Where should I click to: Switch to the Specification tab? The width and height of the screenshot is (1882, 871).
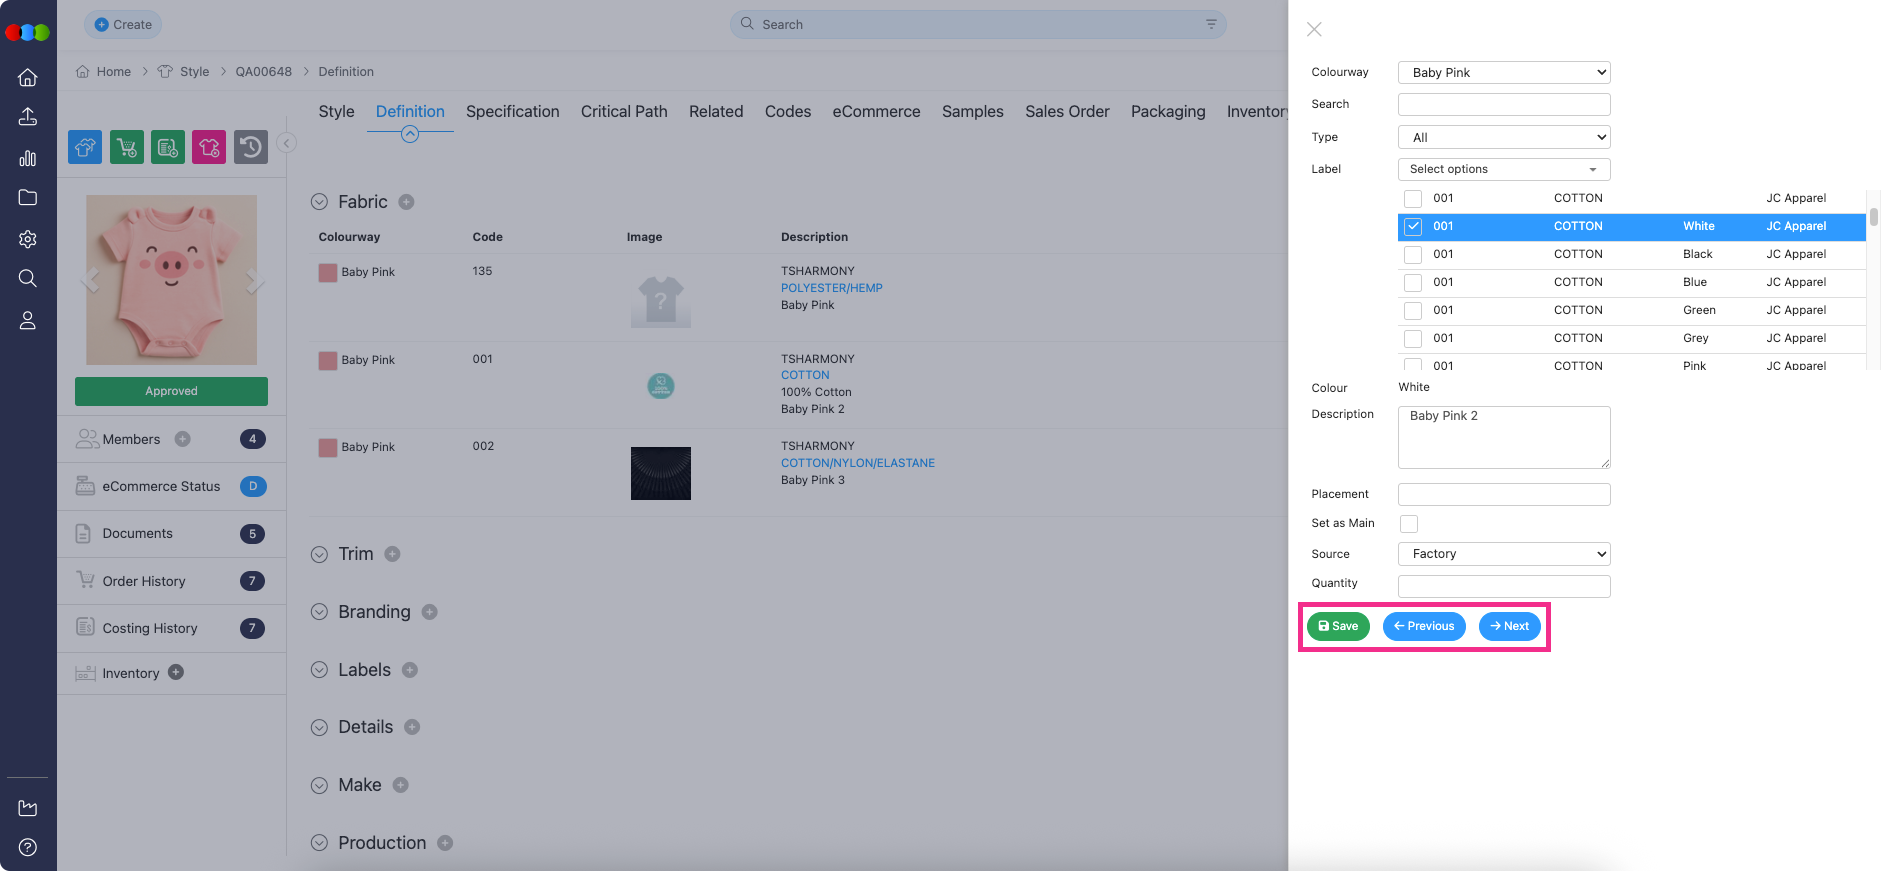click(x=512, y=112)
